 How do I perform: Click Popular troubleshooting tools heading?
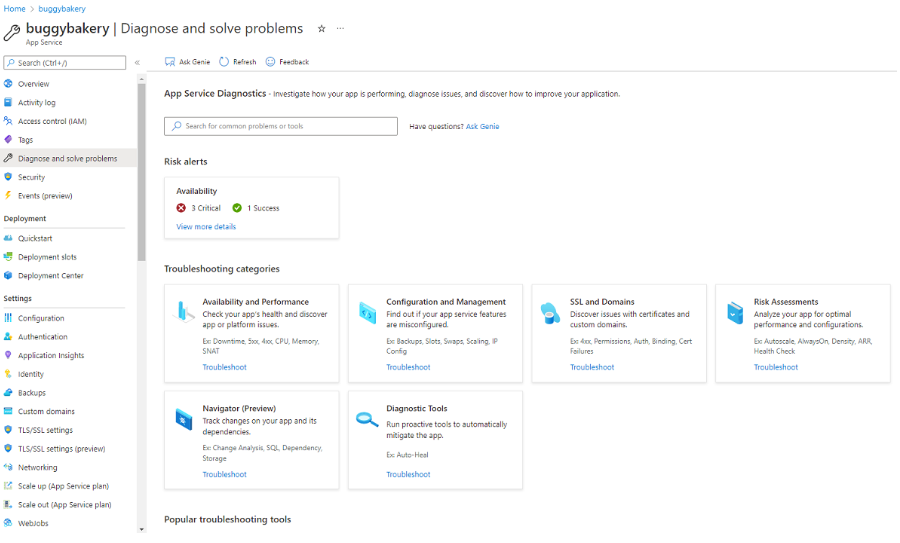click(227, 519)
